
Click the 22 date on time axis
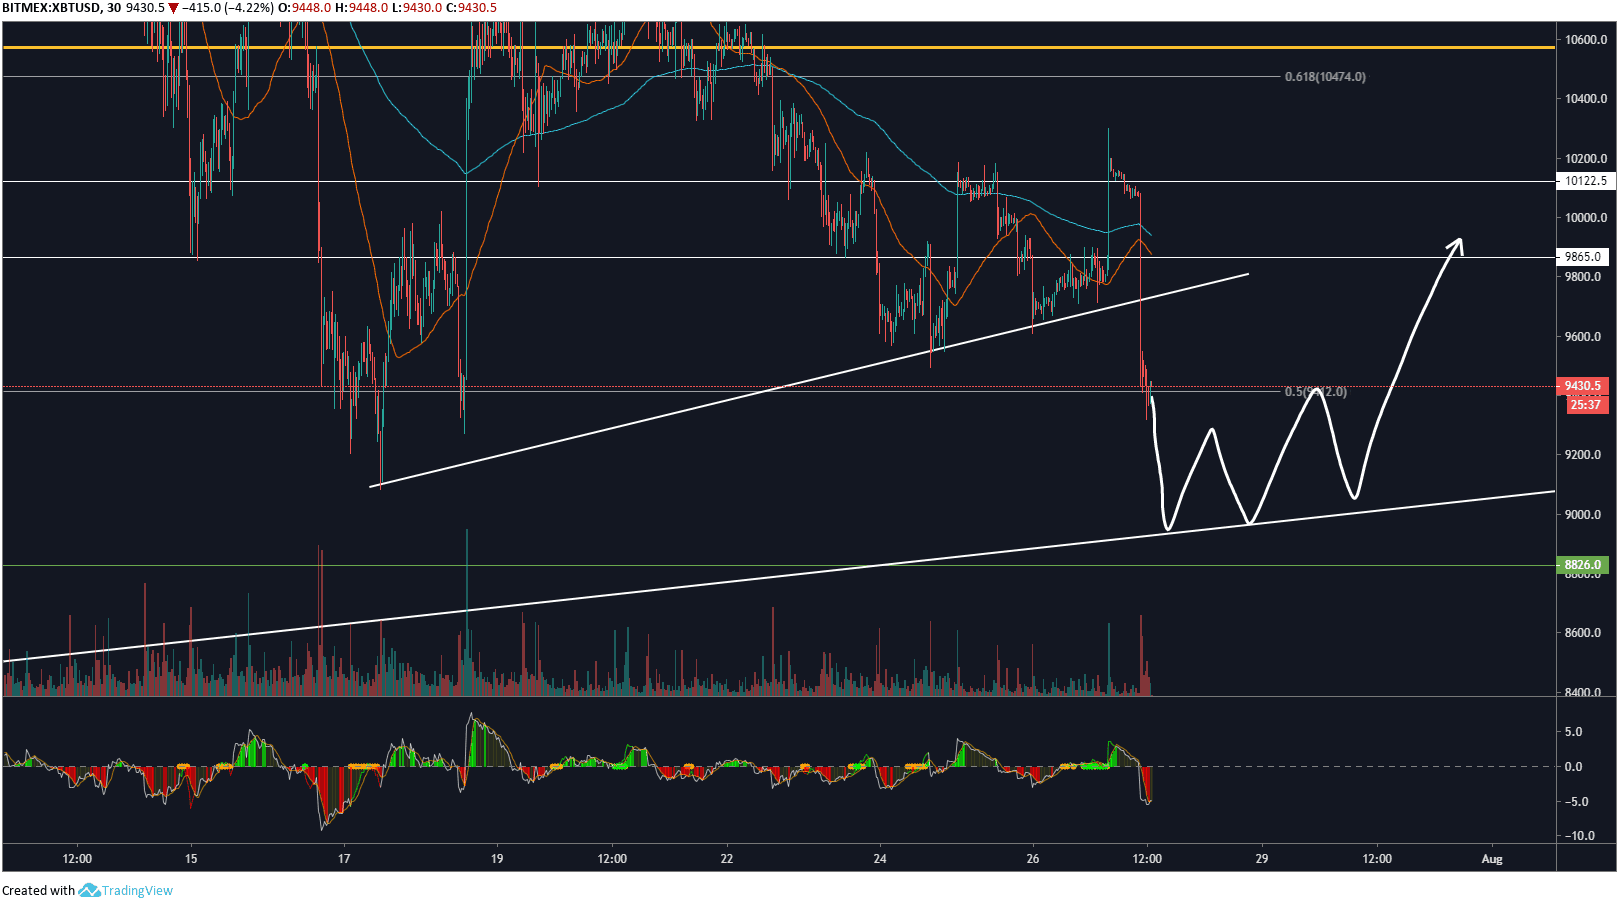pos(727,858)
